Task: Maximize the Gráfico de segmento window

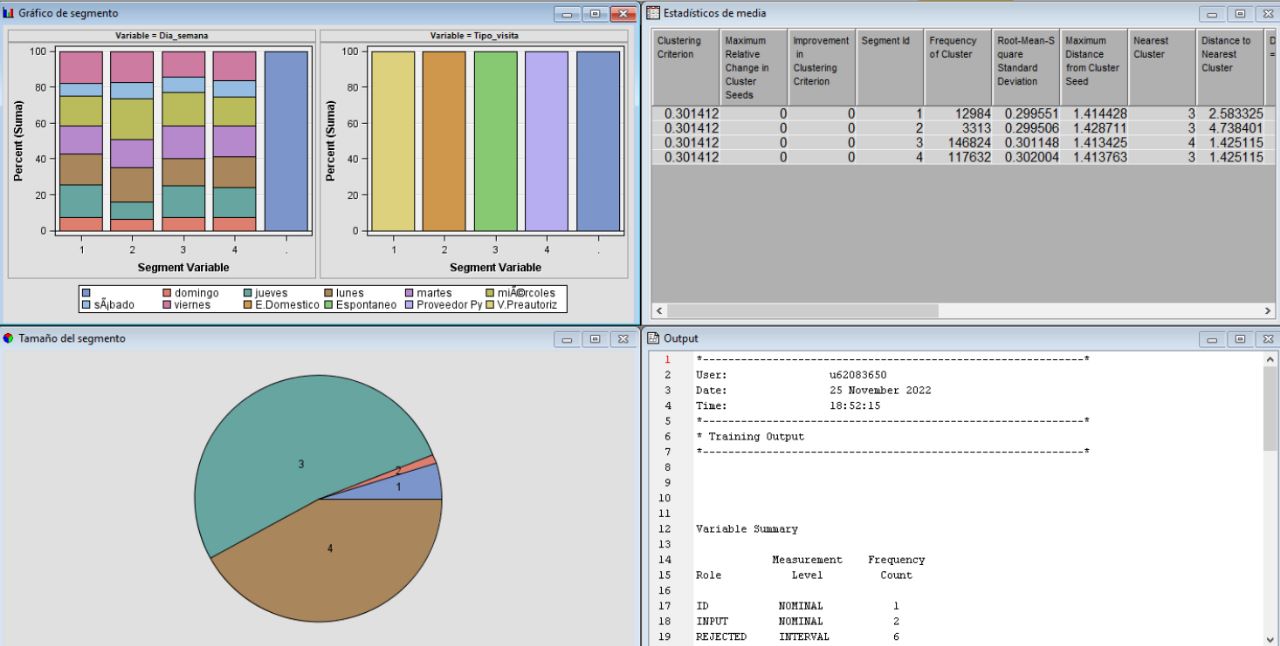Action: pyautogui.click(x=595, y=13)
